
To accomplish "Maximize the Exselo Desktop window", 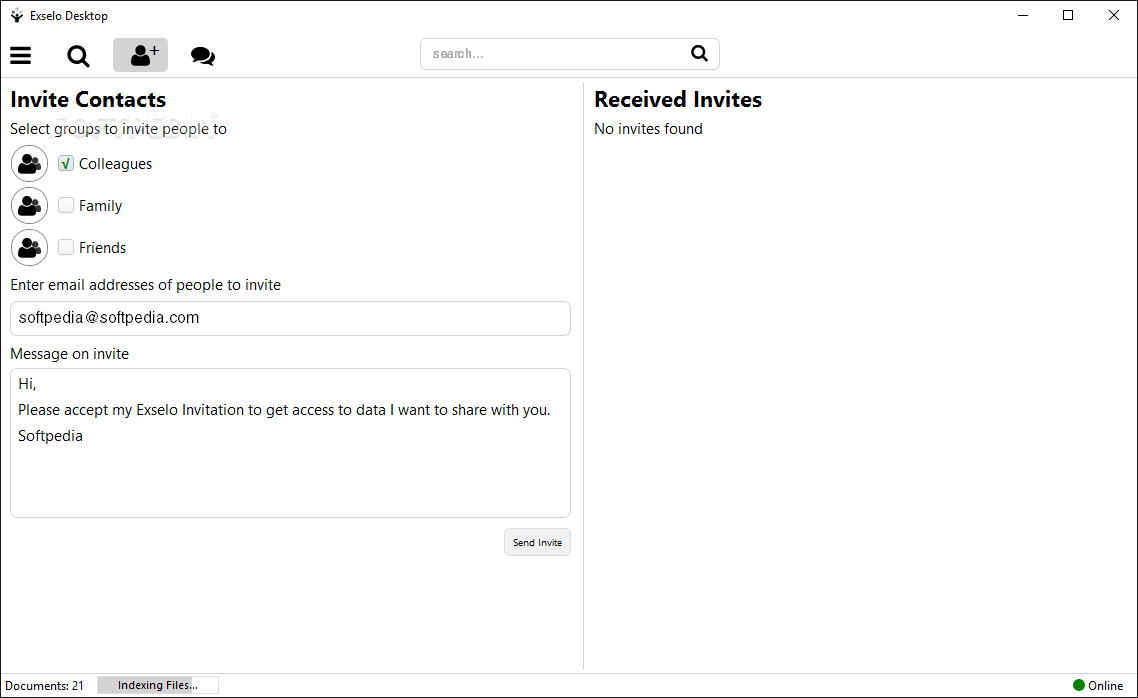I will 1068,15.
